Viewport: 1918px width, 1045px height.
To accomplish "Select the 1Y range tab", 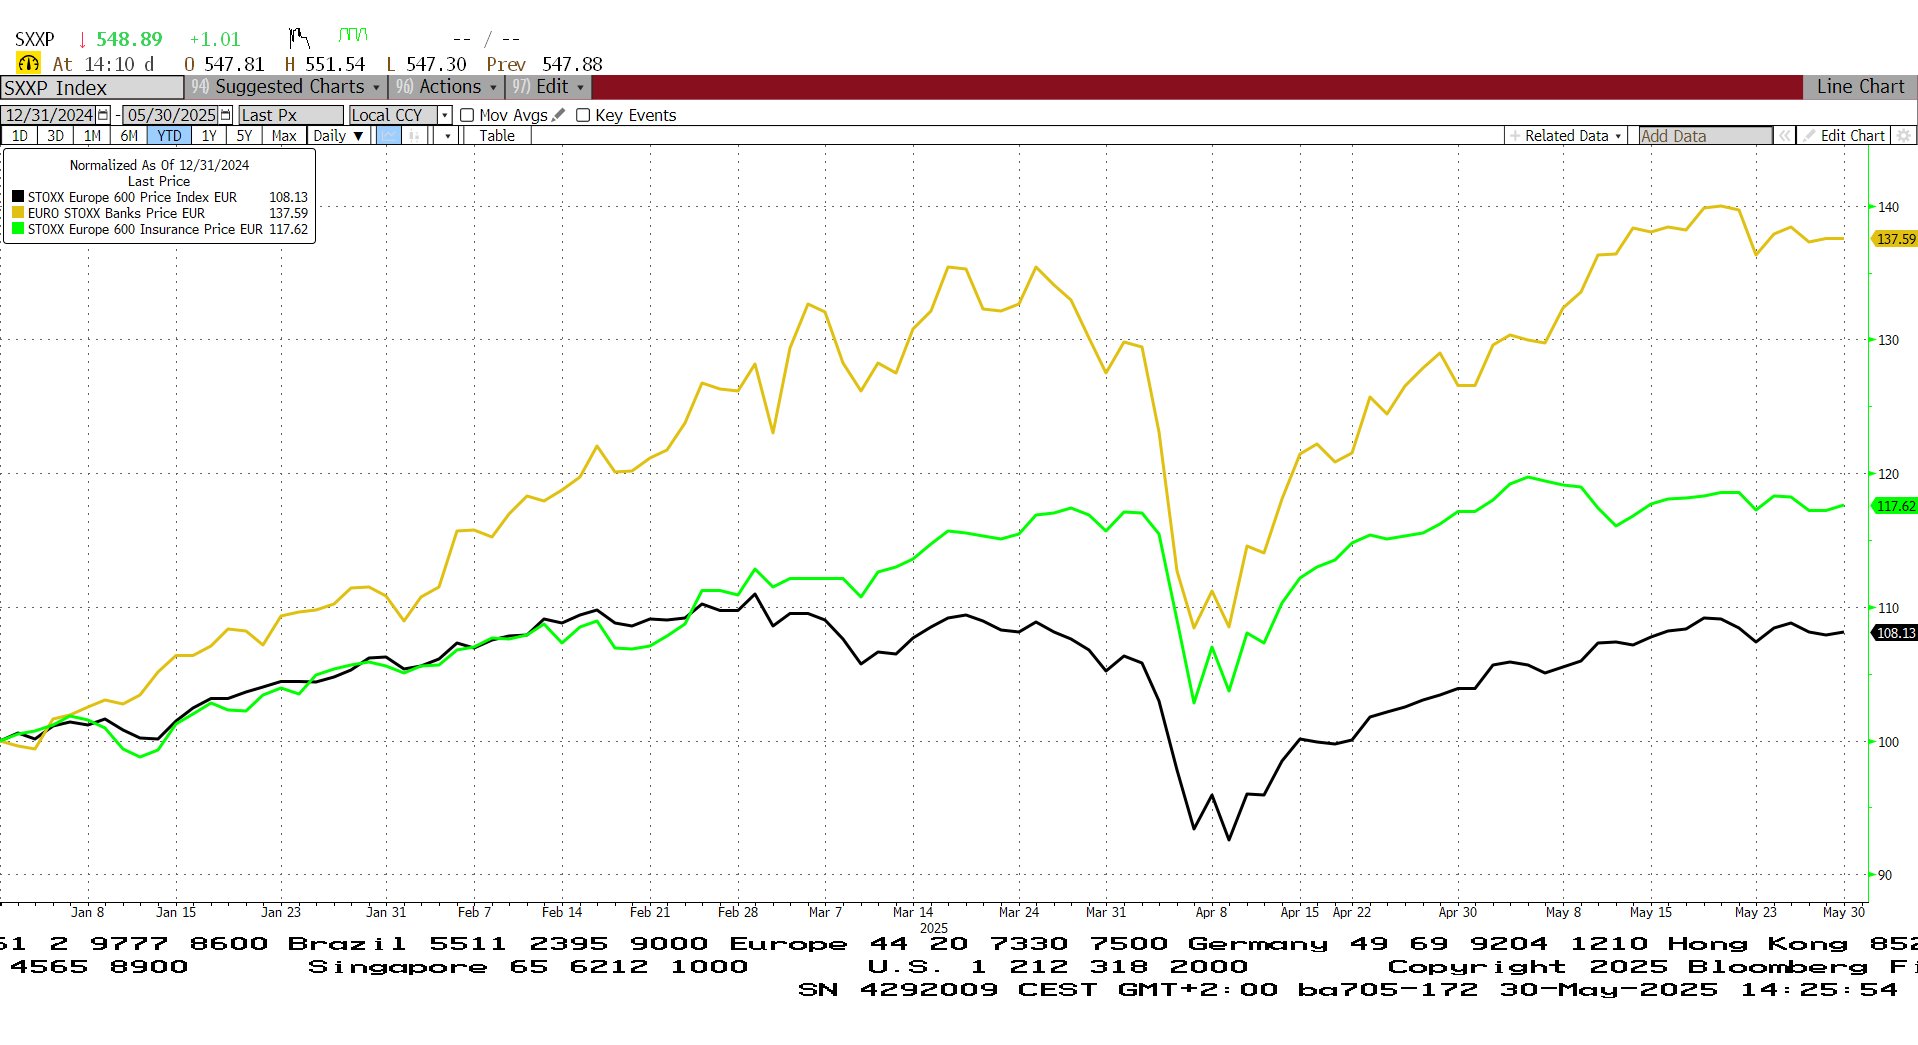I will [x=209, y=136].
